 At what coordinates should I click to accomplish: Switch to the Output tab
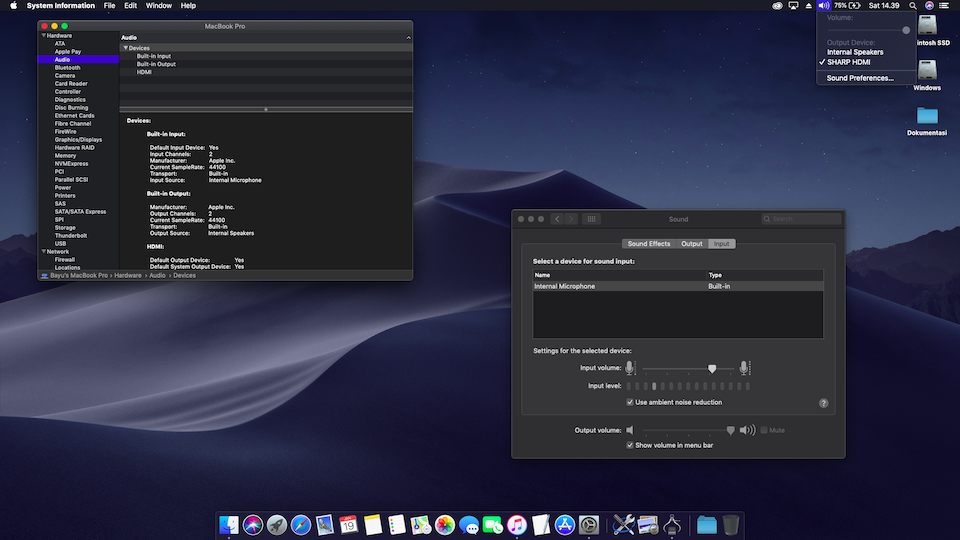pyautogui.click(x=692, y=244)
